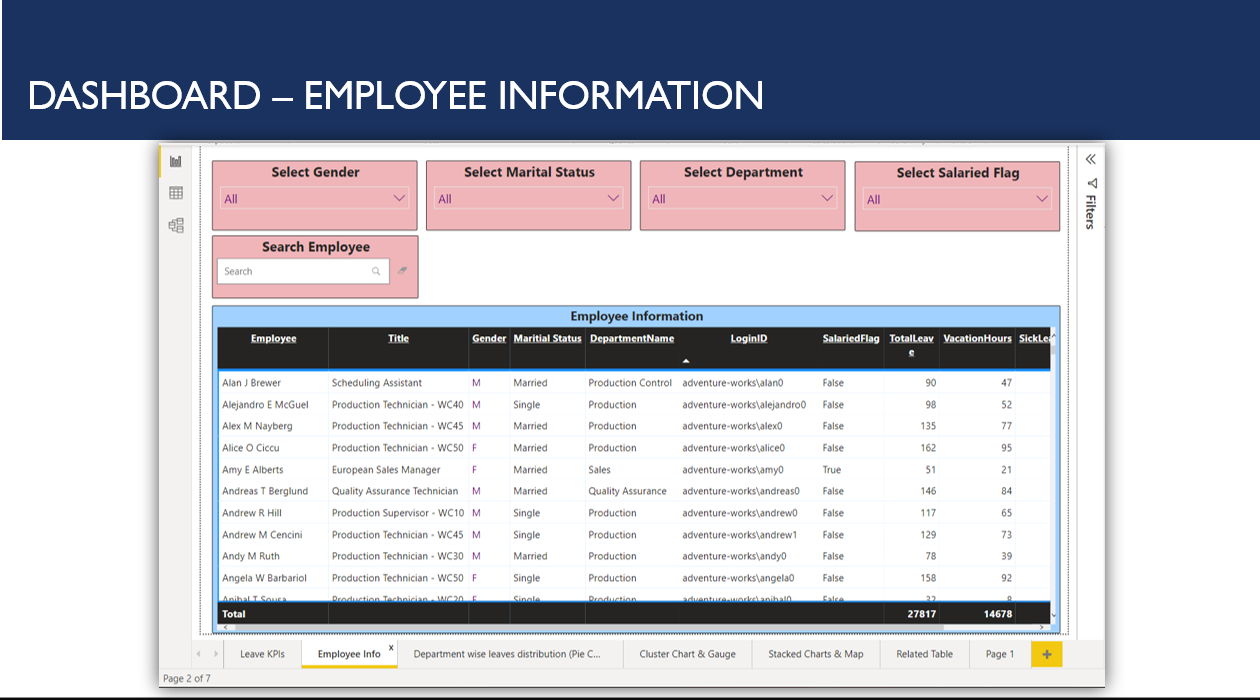Open the Stacked Charts & Map tab

815,654
